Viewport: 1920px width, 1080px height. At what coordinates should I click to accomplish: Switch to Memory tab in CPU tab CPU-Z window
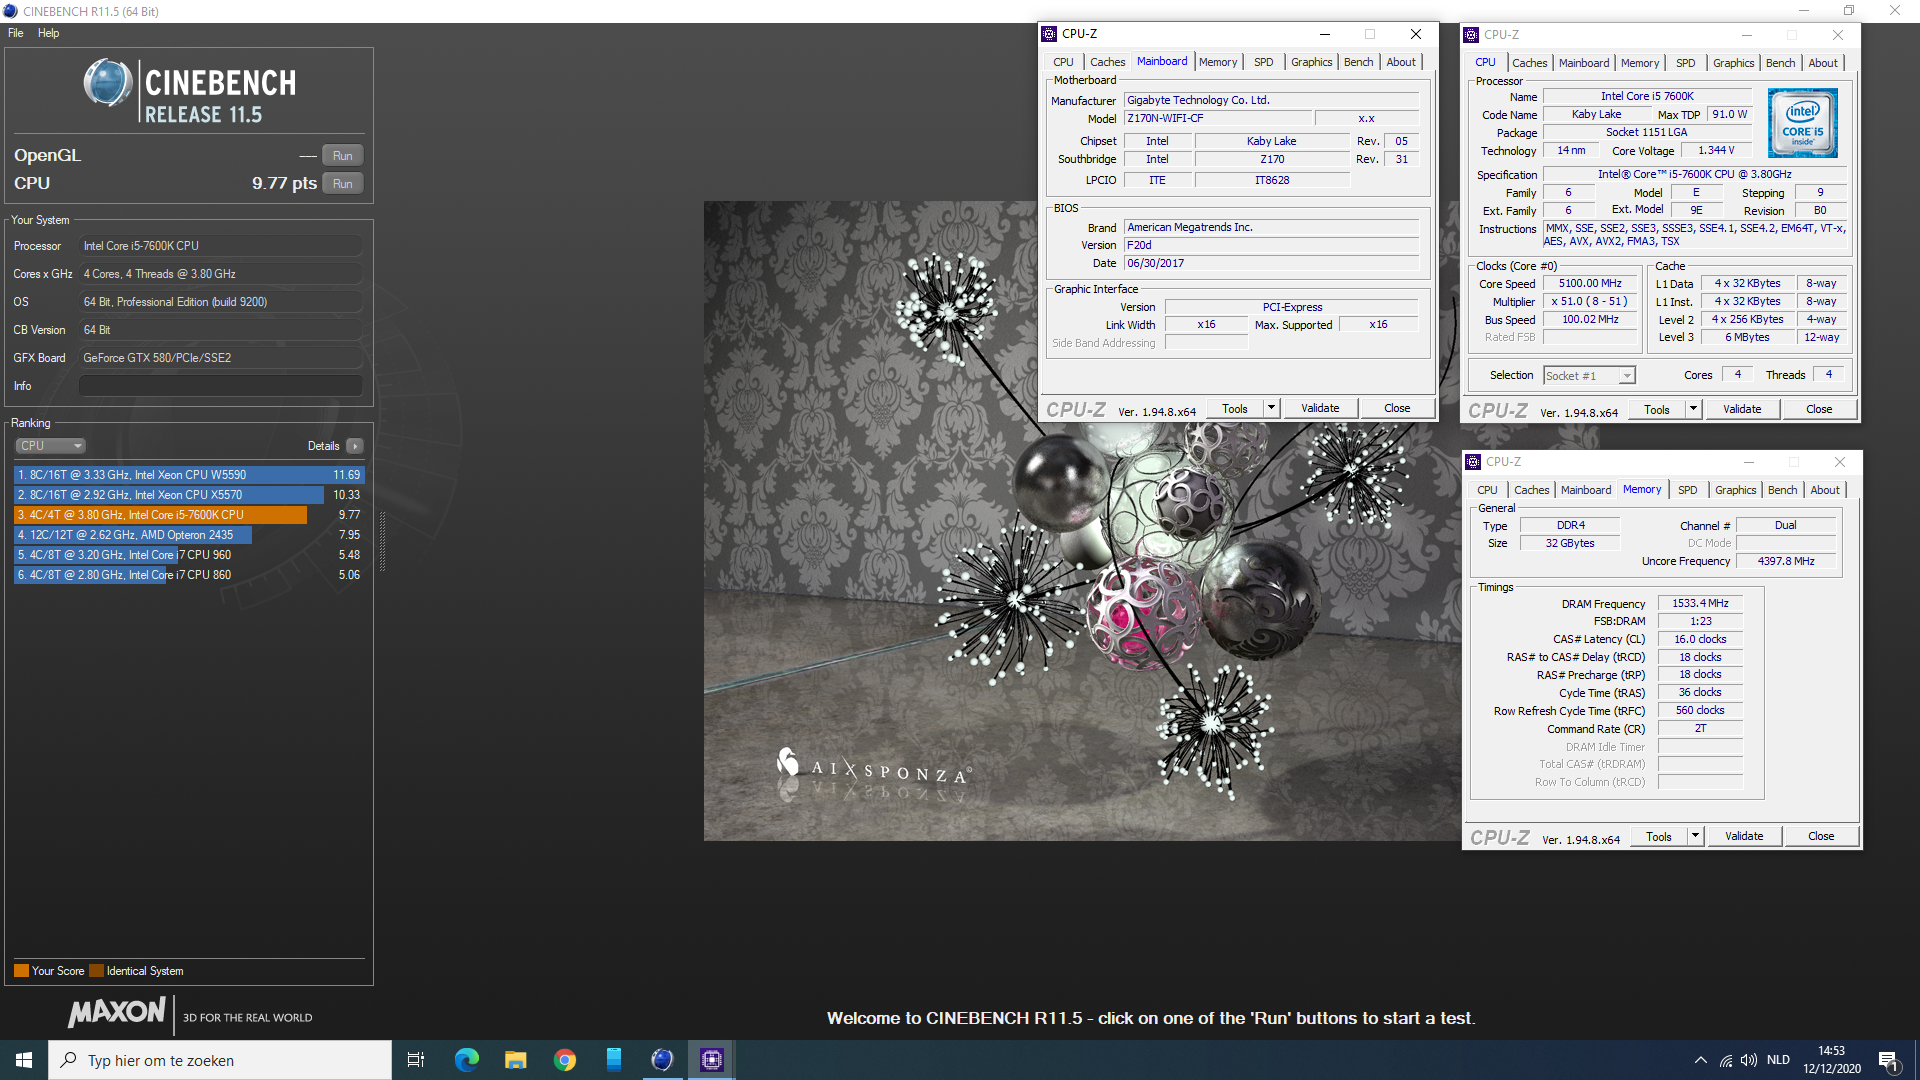tap(1640, 63)
